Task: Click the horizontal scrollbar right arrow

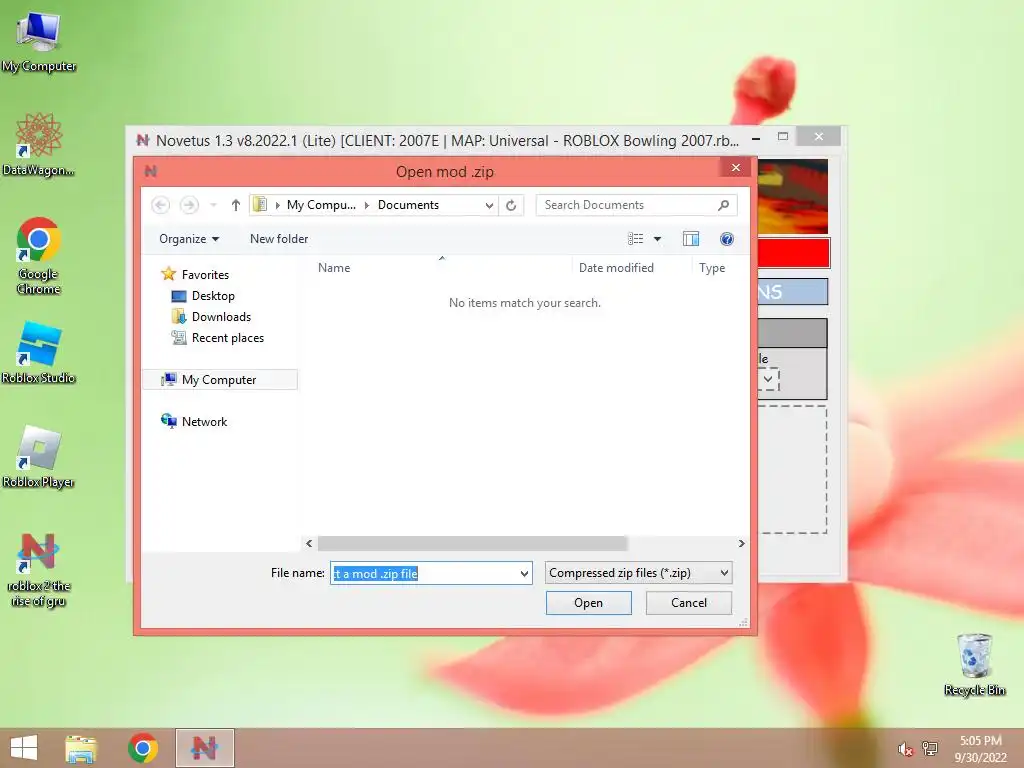Action: 741,543
